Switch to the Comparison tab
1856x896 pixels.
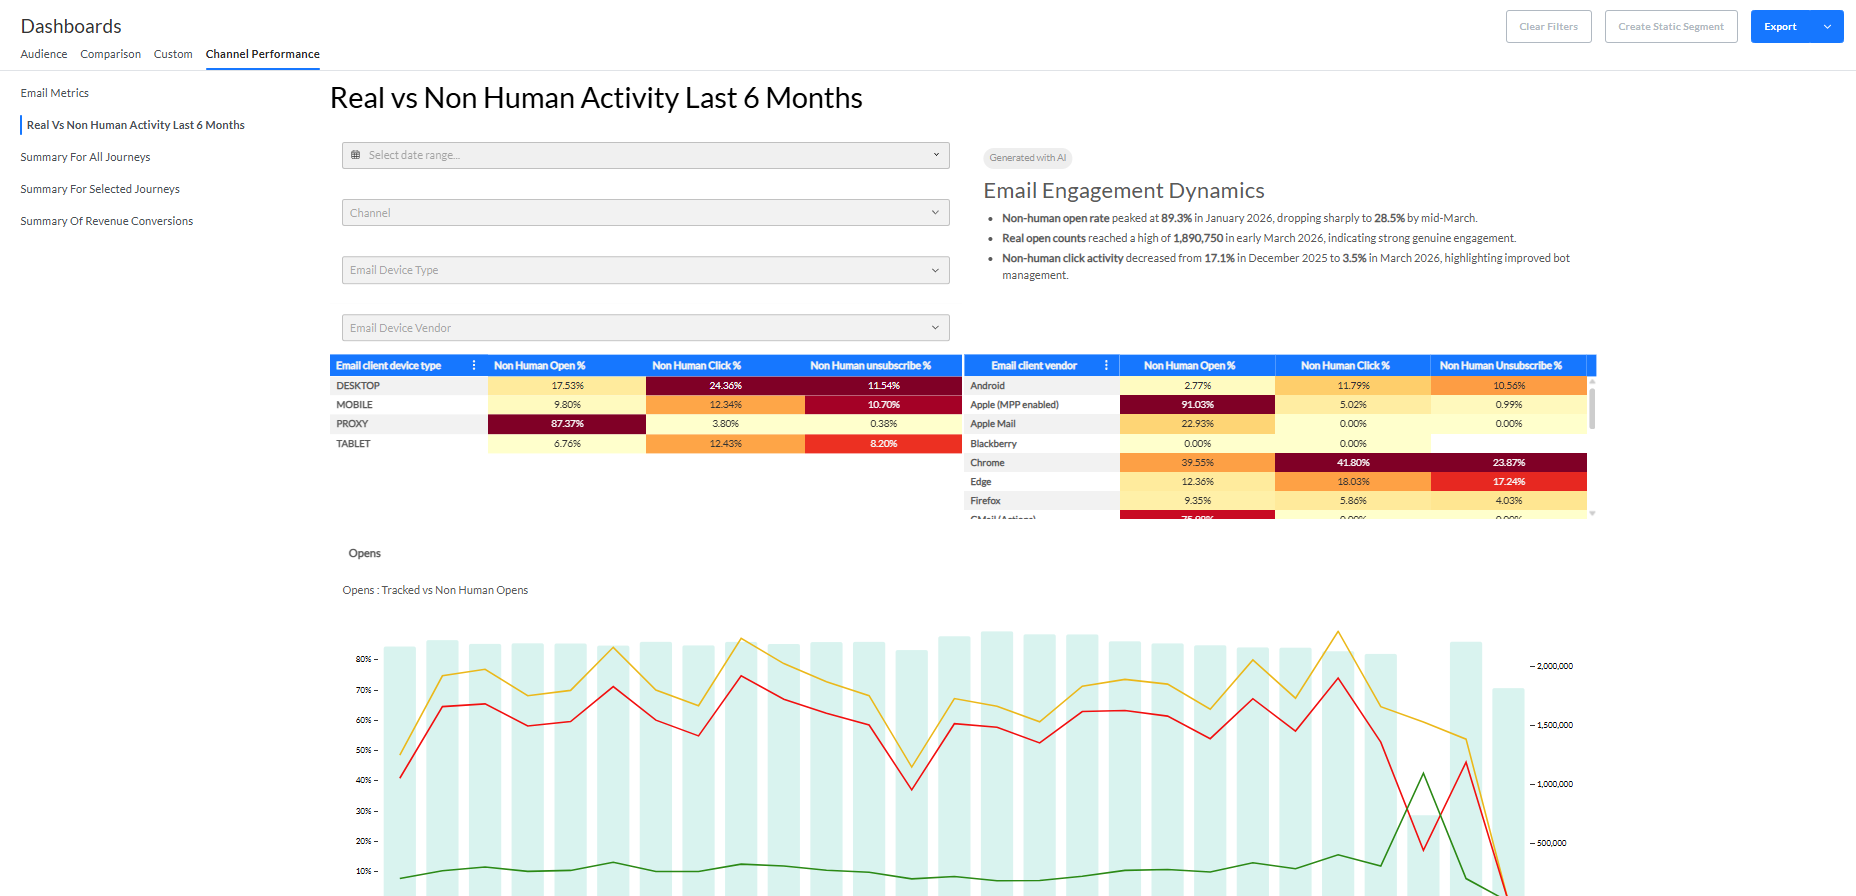point(110,54)
